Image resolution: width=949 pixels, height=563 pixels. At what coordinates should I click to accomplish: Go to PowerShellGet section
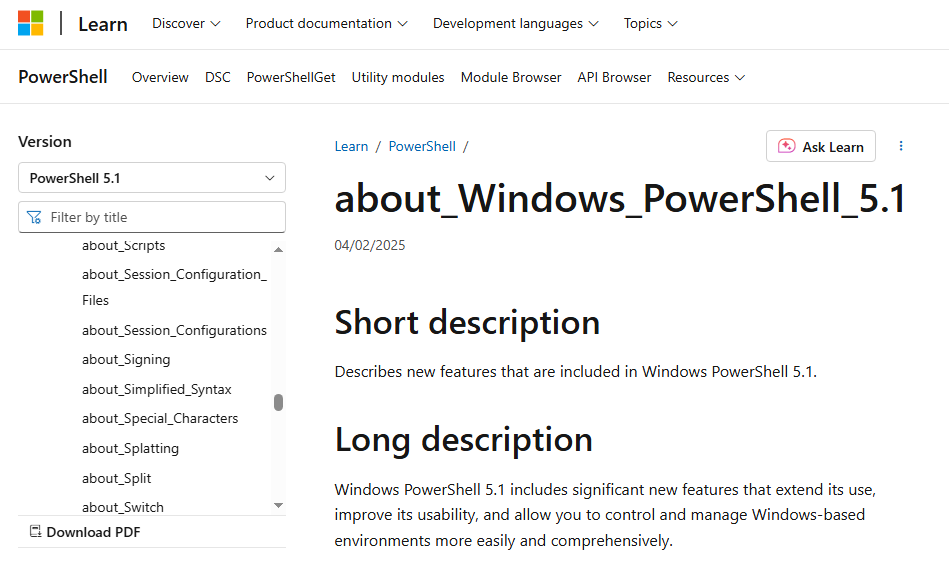(x=291, y=77)
